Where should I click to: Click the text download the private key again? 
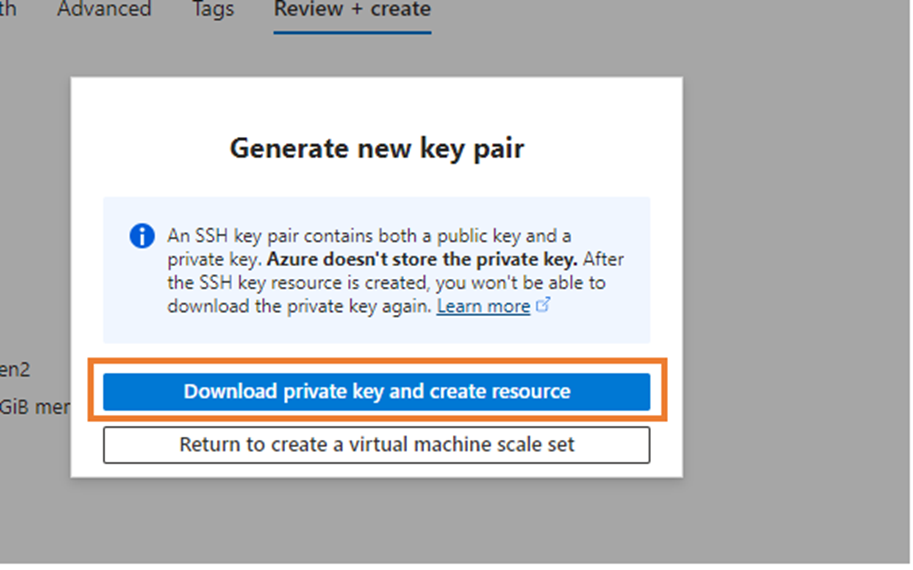[x=298, y=307]
